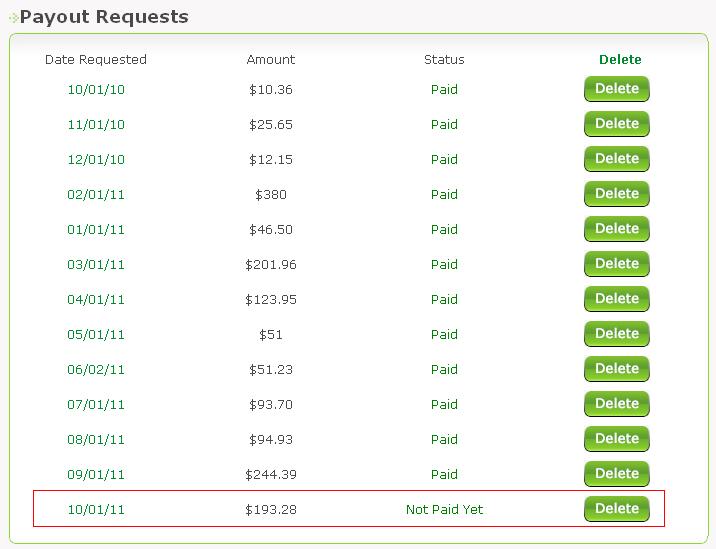Delete the Not Paid Yet request
Screen dimensions: 716x549
[x=616, y=509]
